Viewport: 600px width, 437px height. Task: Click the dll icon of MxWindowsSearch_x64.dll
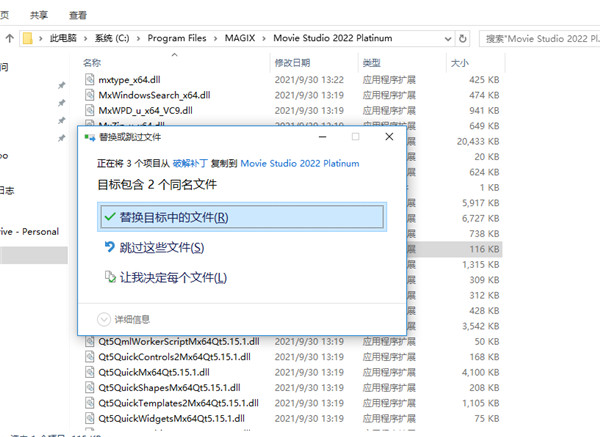90,95
